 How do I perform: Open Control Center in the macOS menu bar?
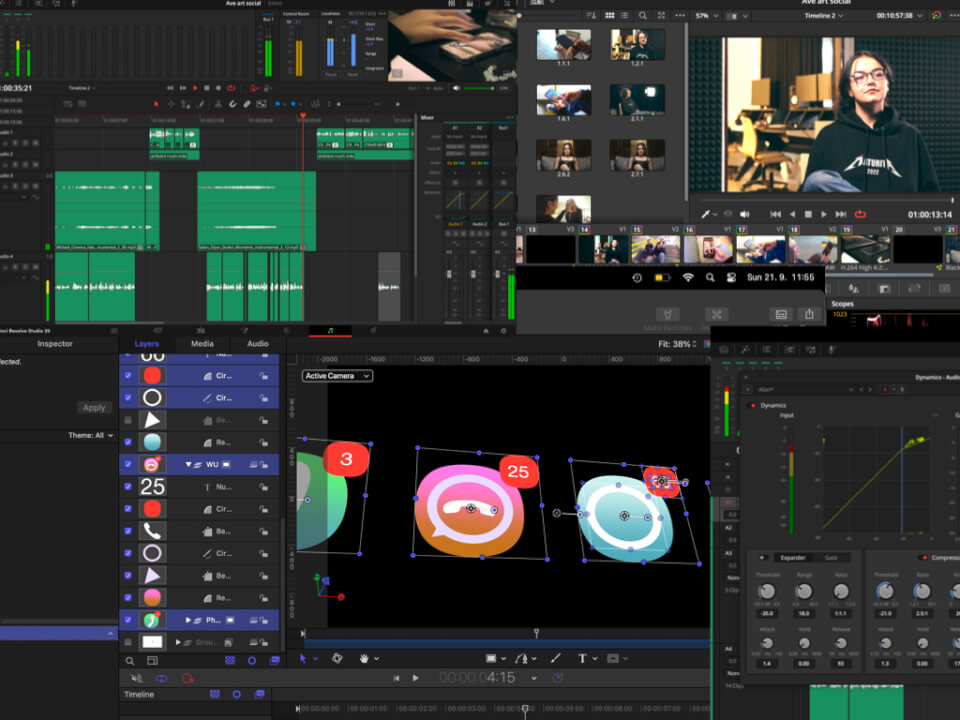point(731,277)
